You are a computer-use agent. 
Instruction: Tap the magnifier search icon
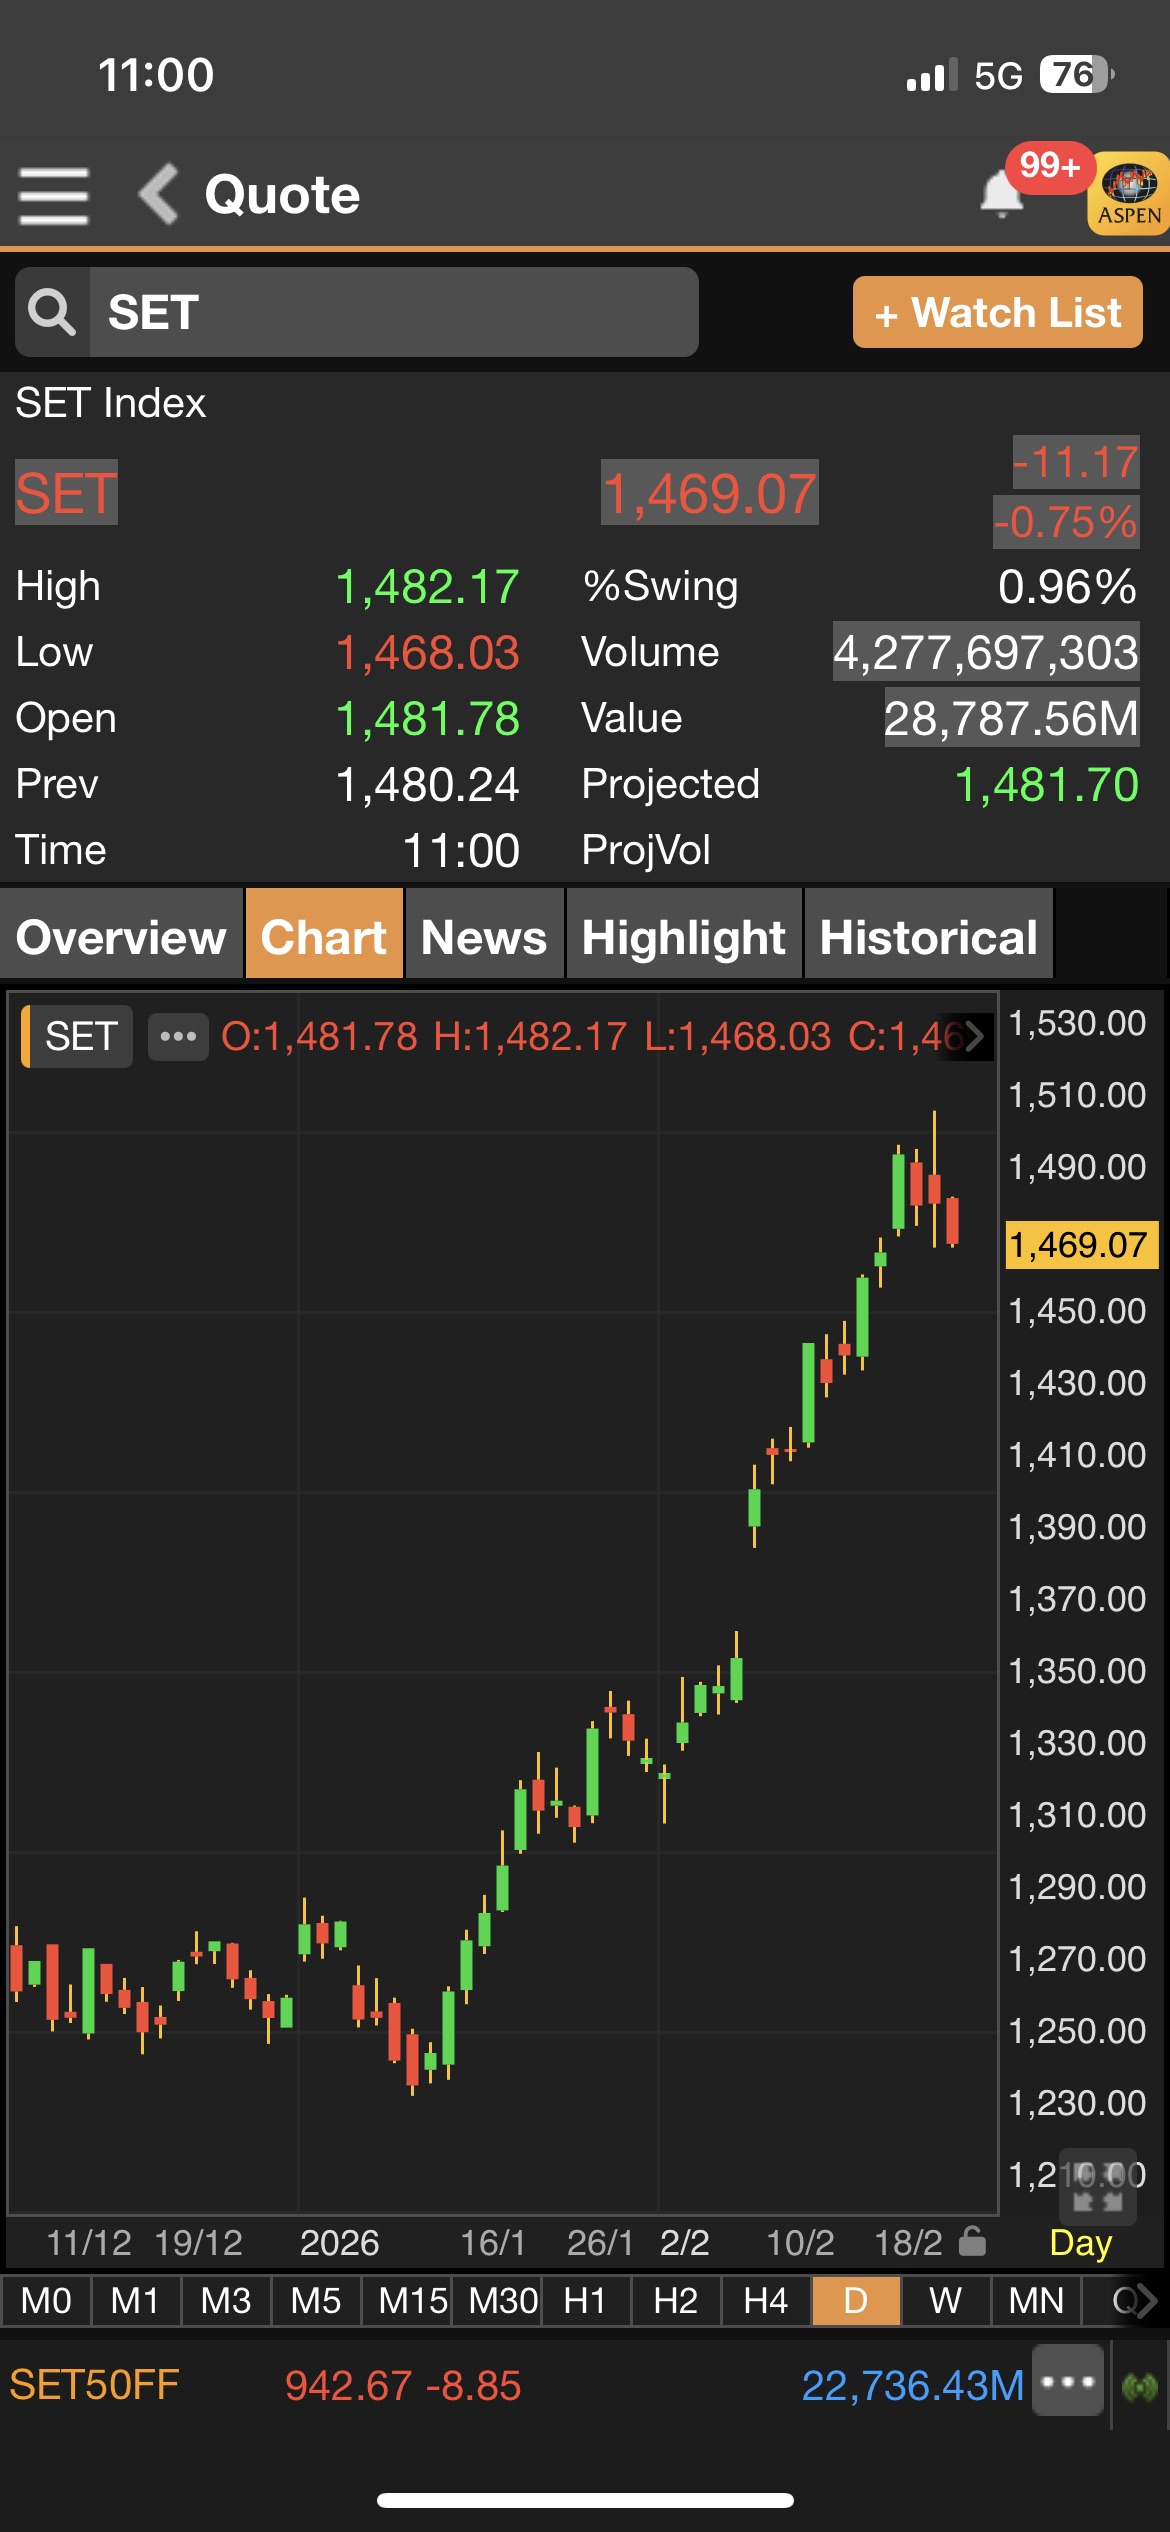tap(52, 312)
